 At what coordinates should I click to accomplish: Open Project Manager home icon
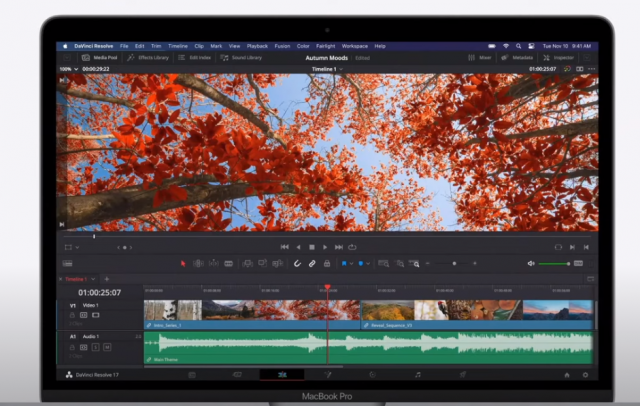click(x=567, y=375)
